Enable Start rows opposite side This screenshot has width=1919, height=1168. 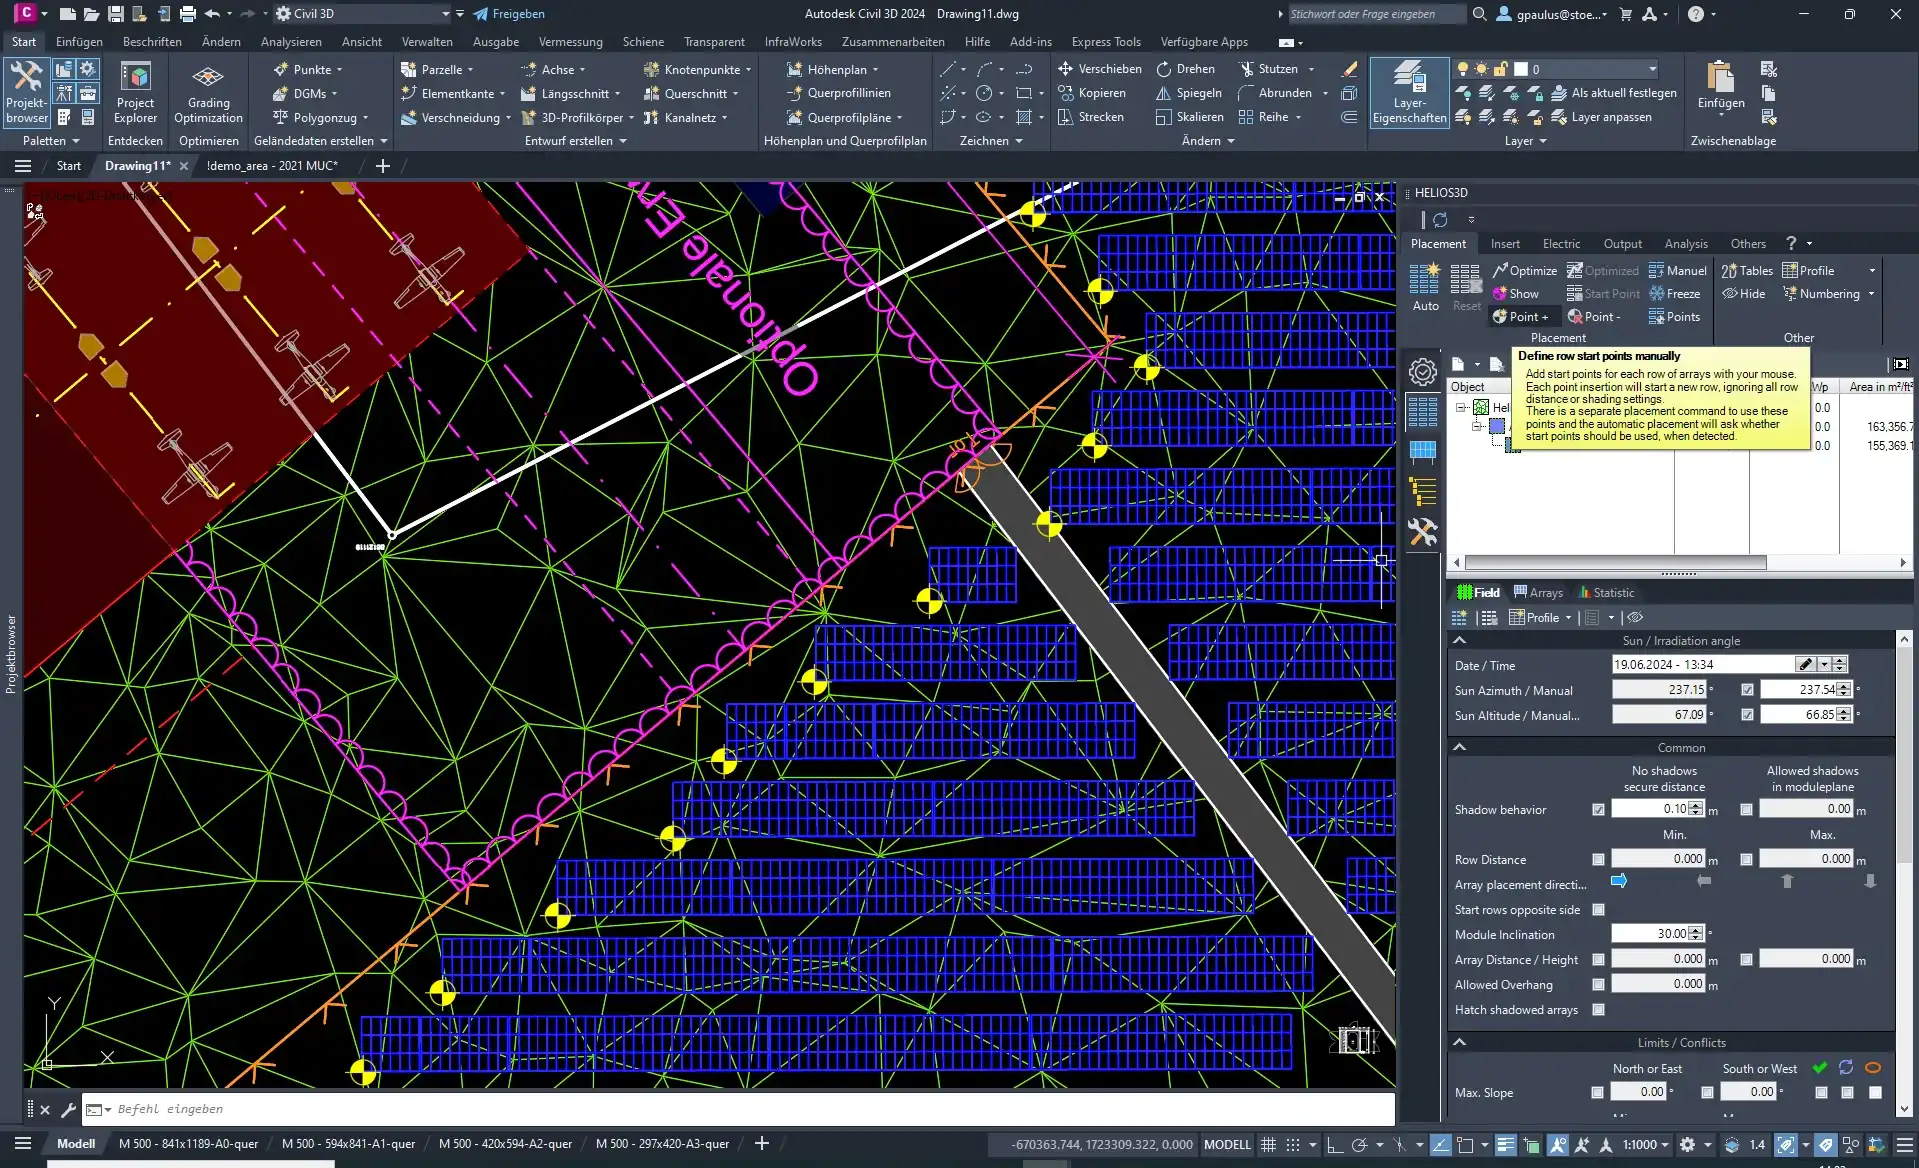pos(1598,909)
